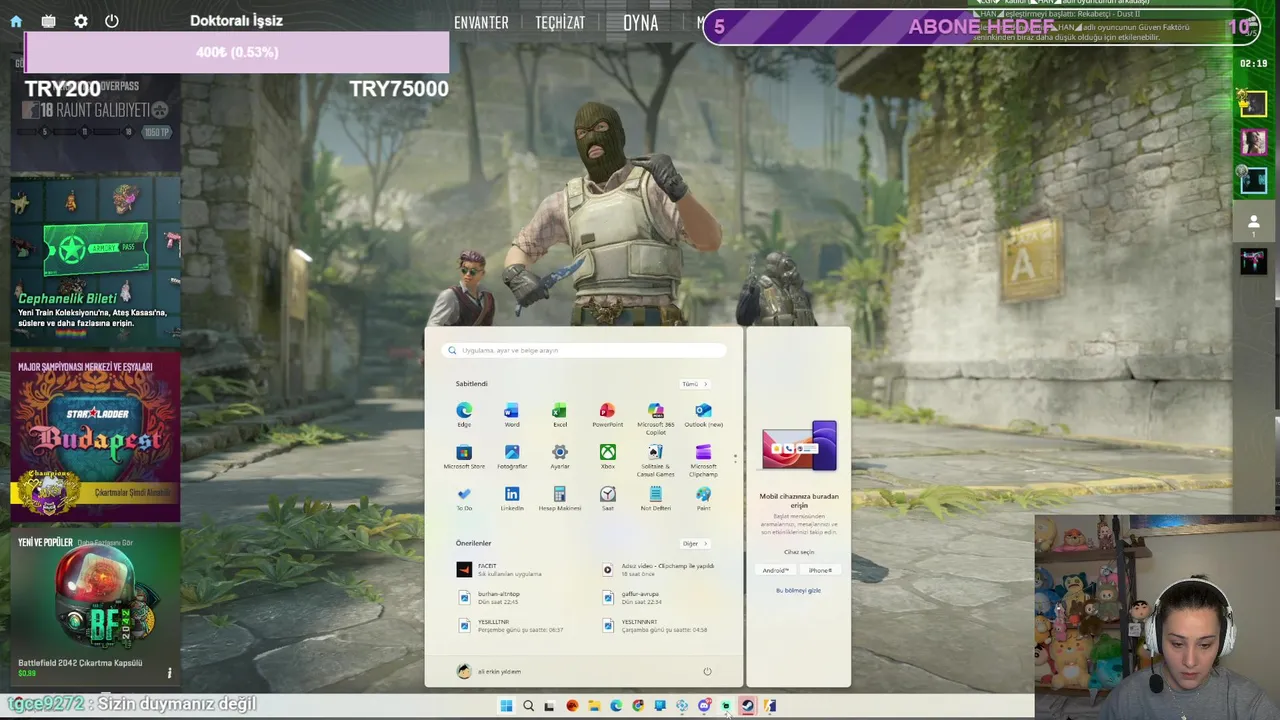The width and height of the screenshot is (1280, 720).
Task: Open Fotoğraflar app
Action: (511, 457)
